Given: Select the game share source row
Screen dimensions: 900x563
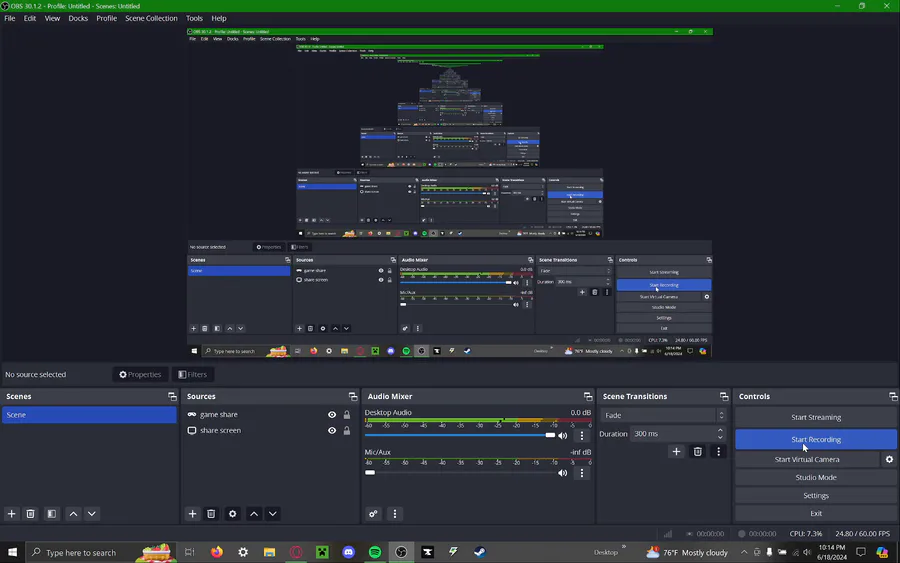Looking at the screenshot, I should 269,414.
